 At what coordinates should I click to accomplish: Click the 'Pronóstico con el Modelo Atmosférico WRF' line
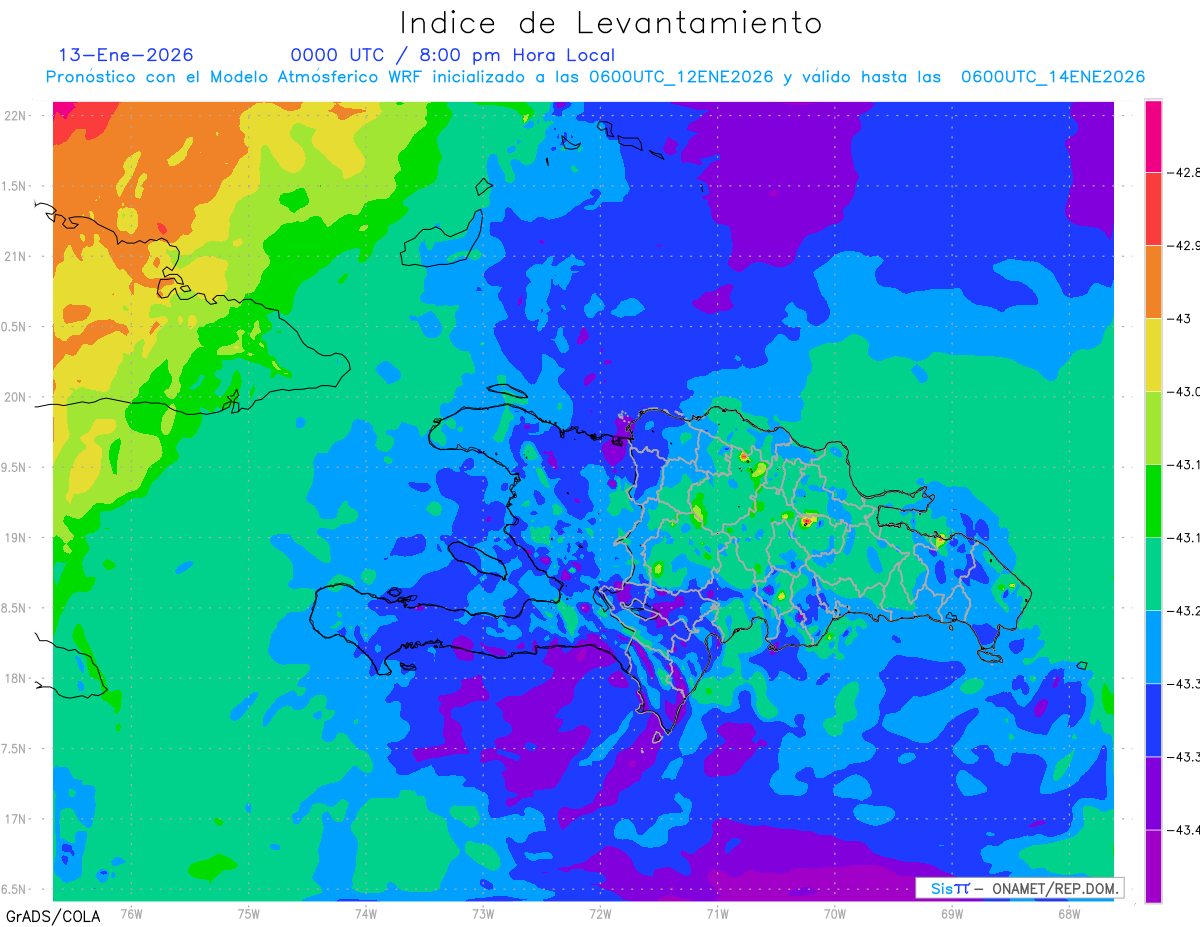[x=595, y=76]
